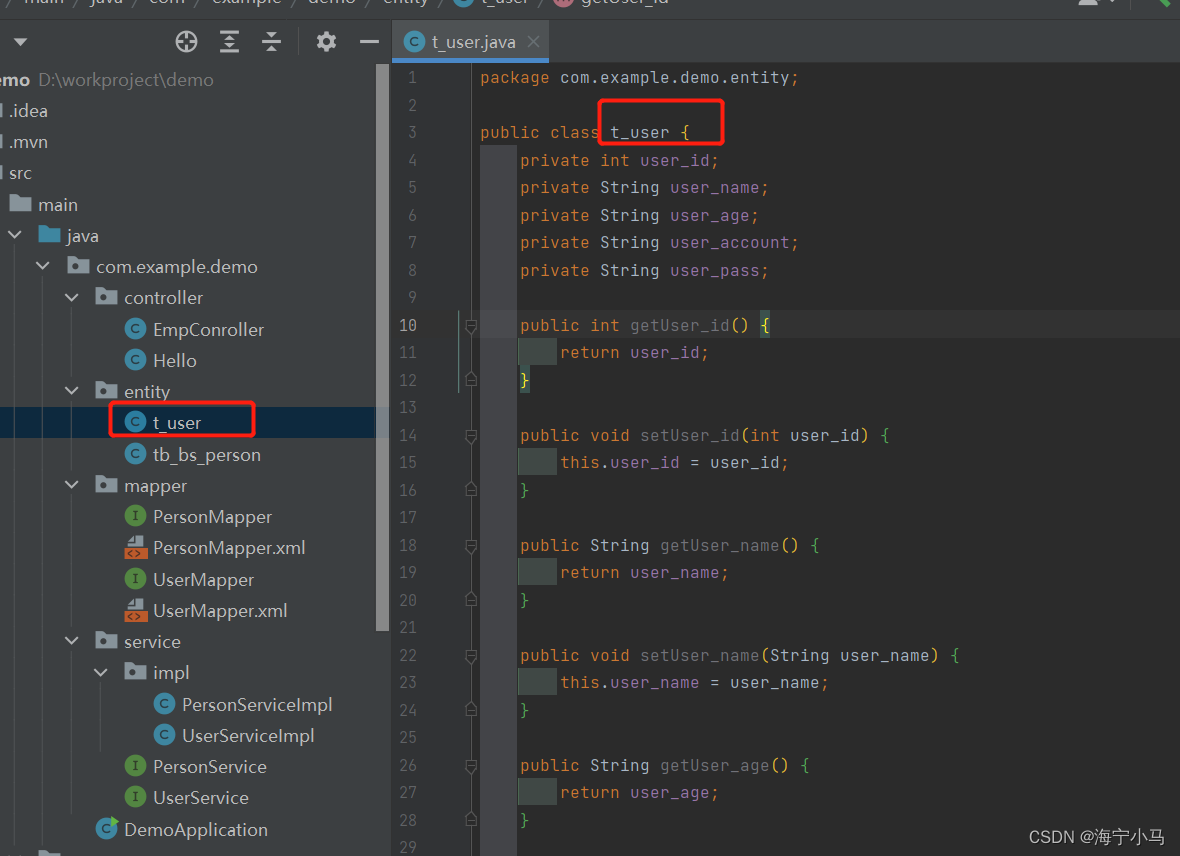This screenshot has width=1180, height=856.
Task: Close the t_user.java tab
Action: point(533,42)
